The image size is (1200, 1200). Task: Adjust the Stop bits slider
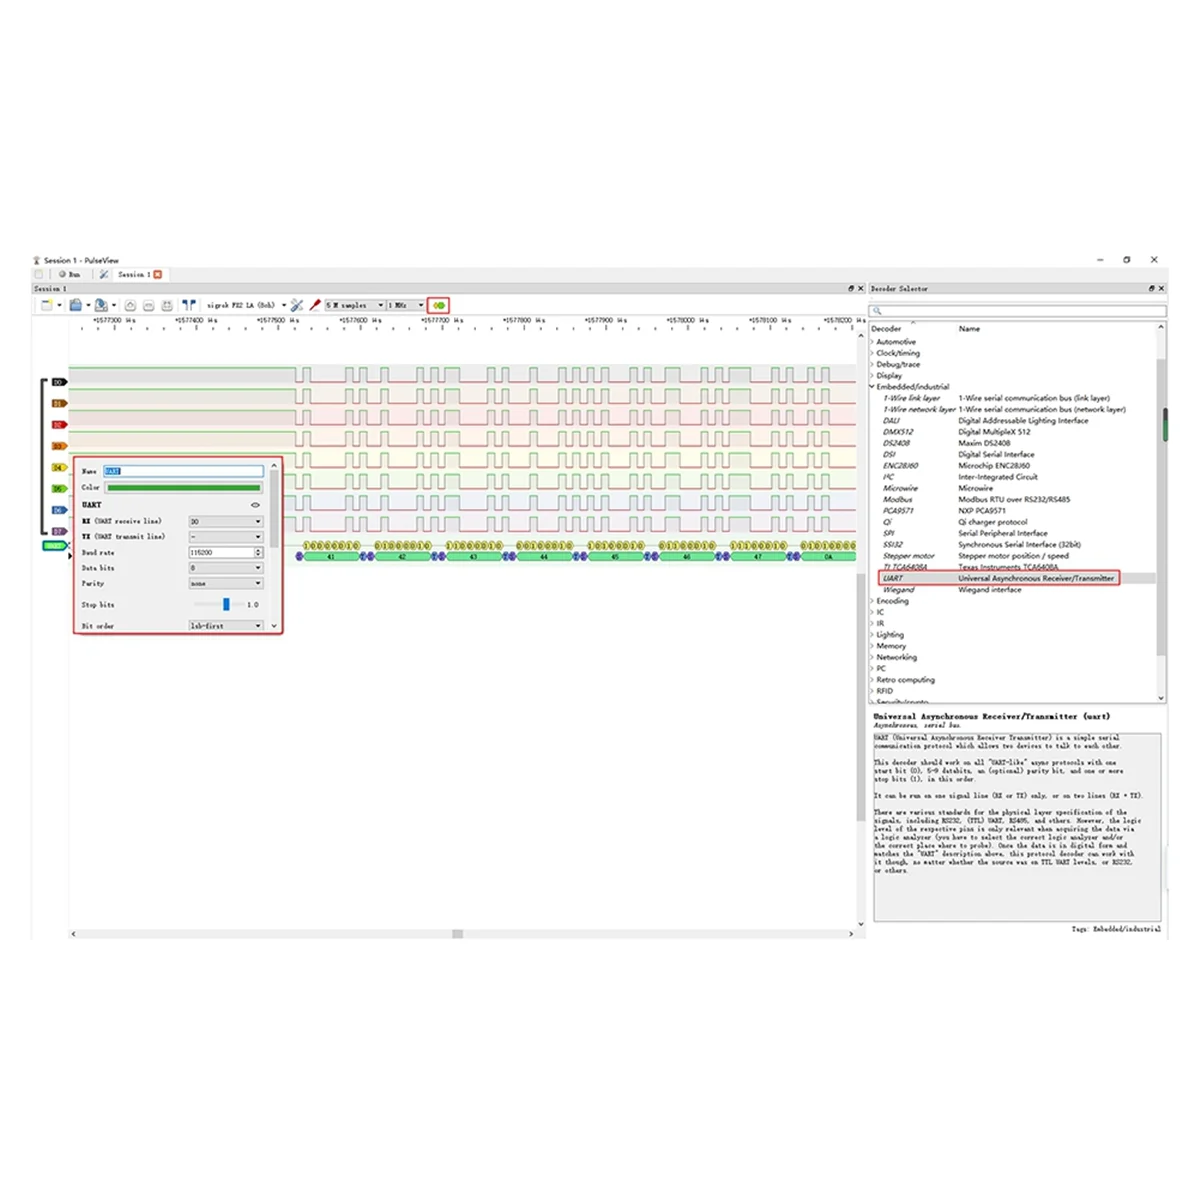(x=226, y=604)
